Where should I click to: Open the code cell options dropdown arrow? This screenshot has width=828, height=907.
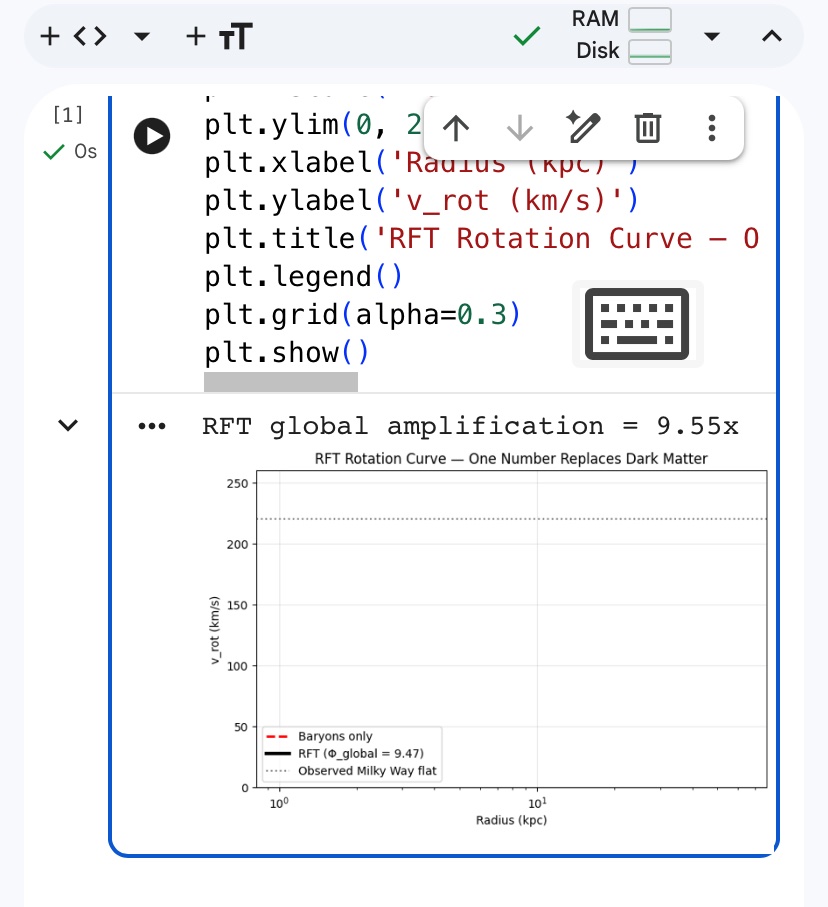pyautogui.click(x=142, y=36)
